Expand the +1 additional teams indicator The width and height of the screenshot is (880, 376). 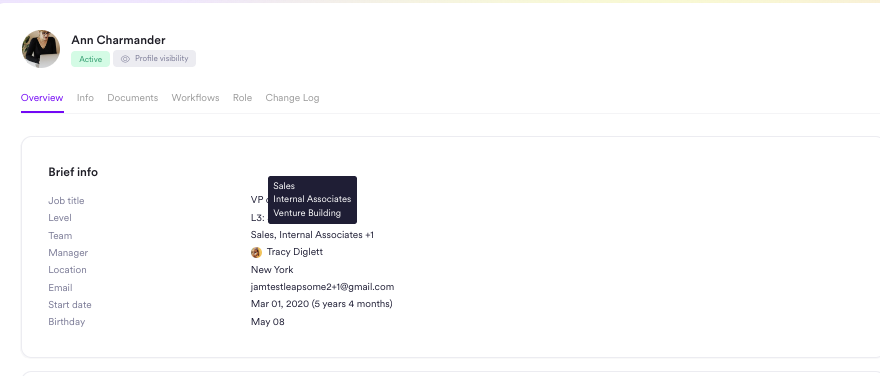point(369,235)
